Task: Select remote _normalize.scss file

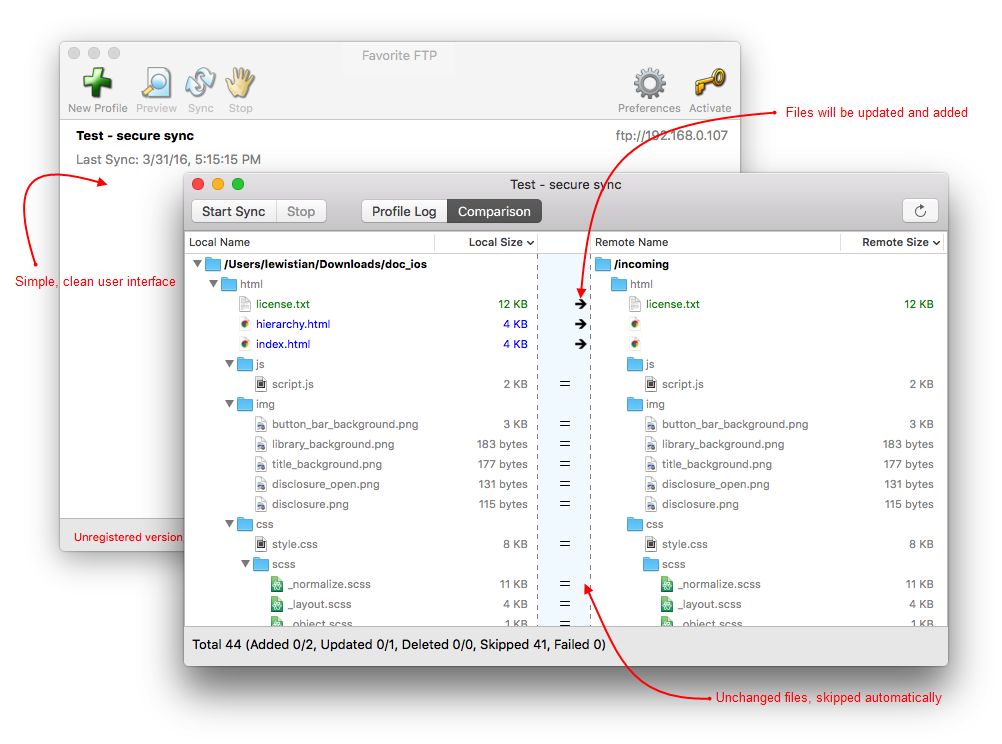Action: [719, 584]
